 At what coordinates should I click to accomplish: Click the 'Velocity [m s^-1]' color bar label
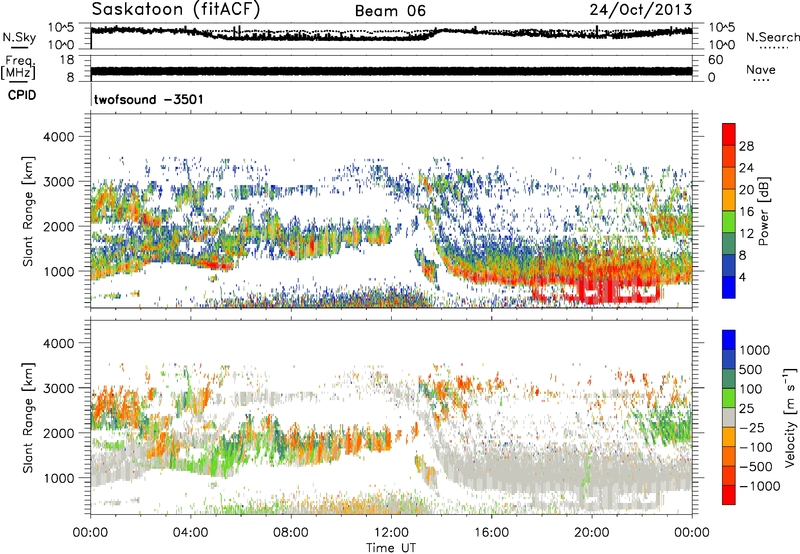point(790,417)
